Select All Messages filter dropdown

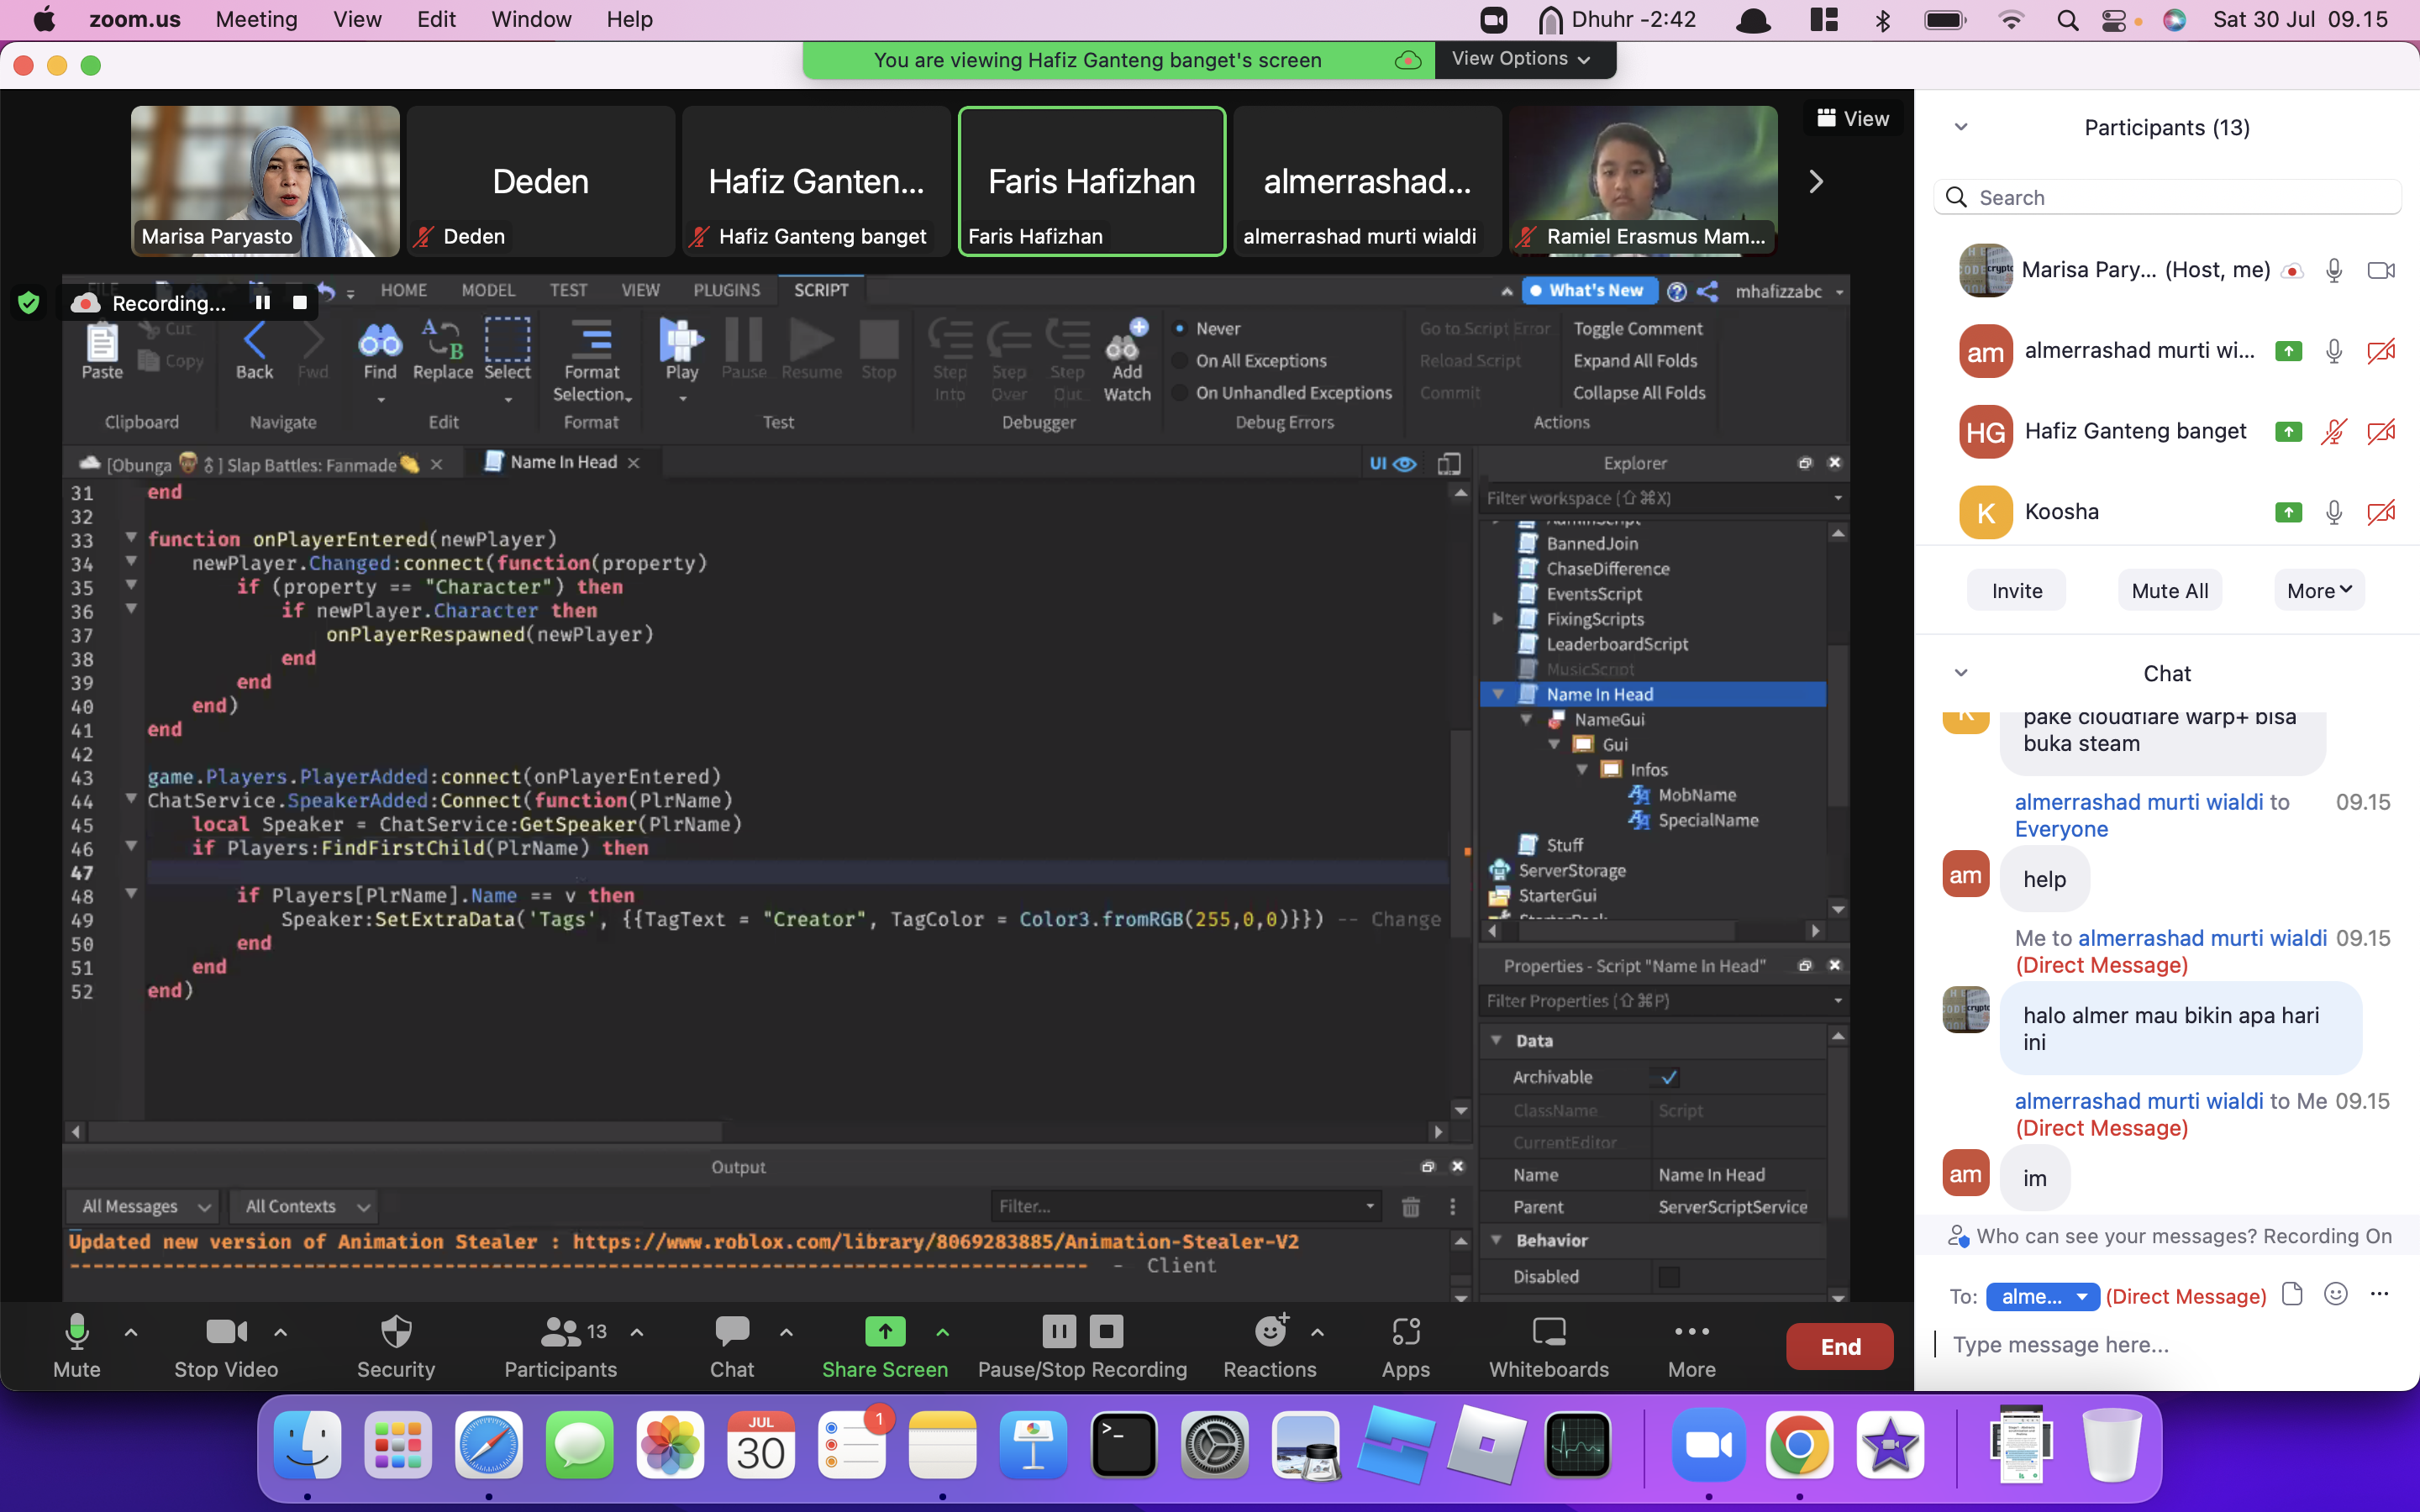click(x=145, y=1205)
